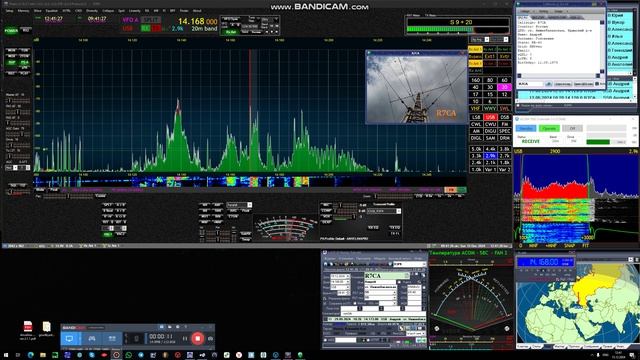The image size is (640, 360).
Task: Select FM mode
Action: pos(505,124)
